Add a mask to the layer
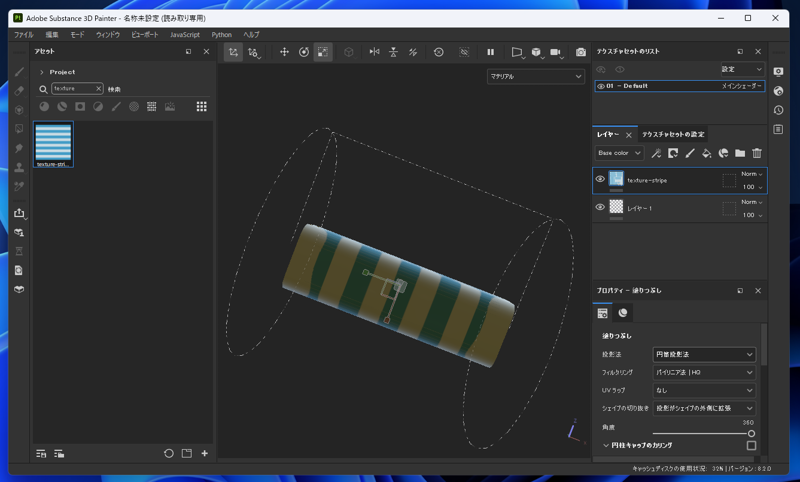 point(673,153)
